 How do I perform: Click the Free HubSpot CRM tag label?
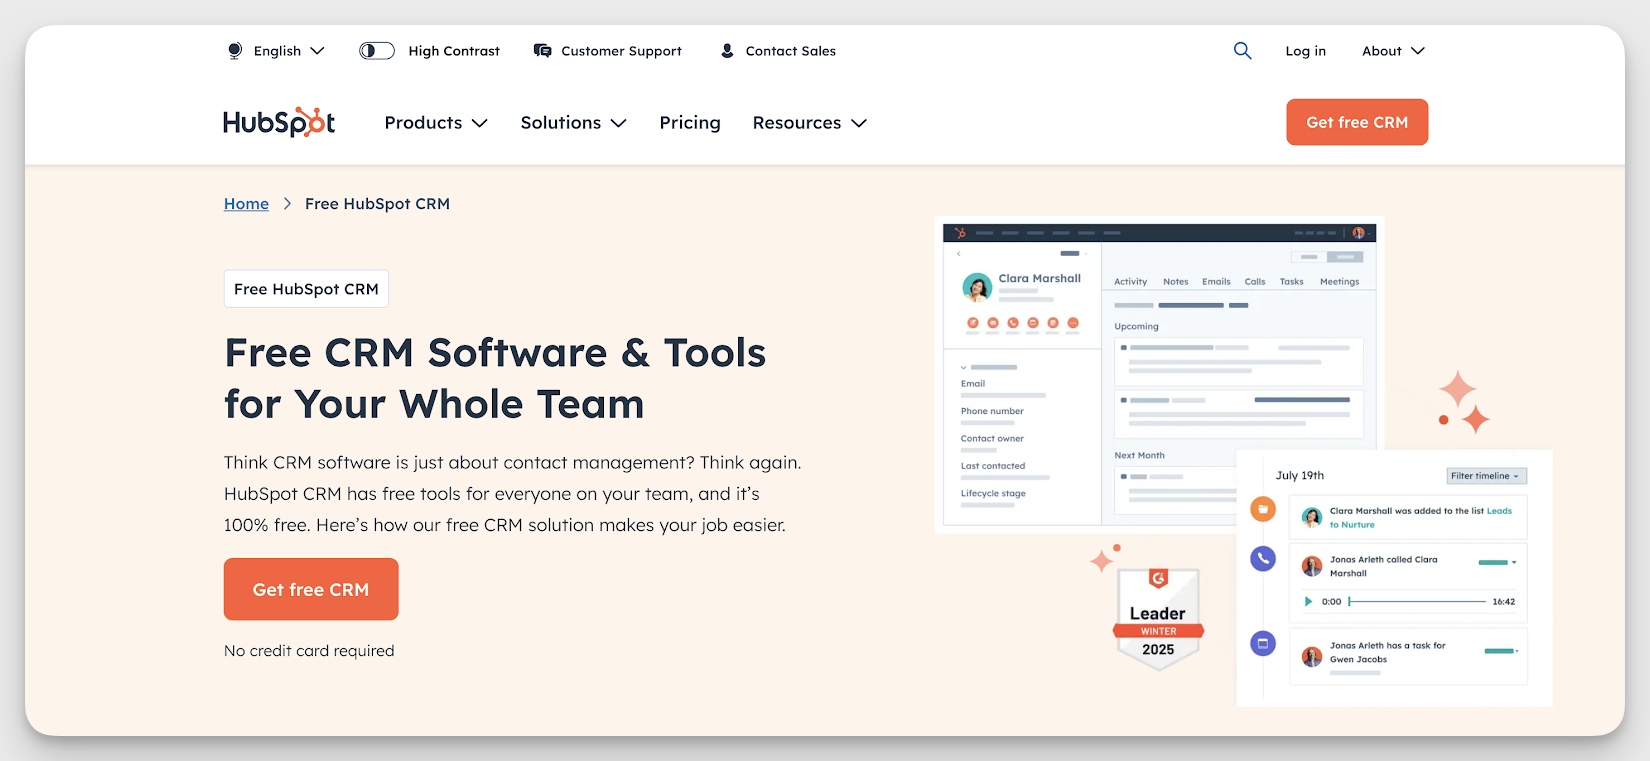(306, 289)
